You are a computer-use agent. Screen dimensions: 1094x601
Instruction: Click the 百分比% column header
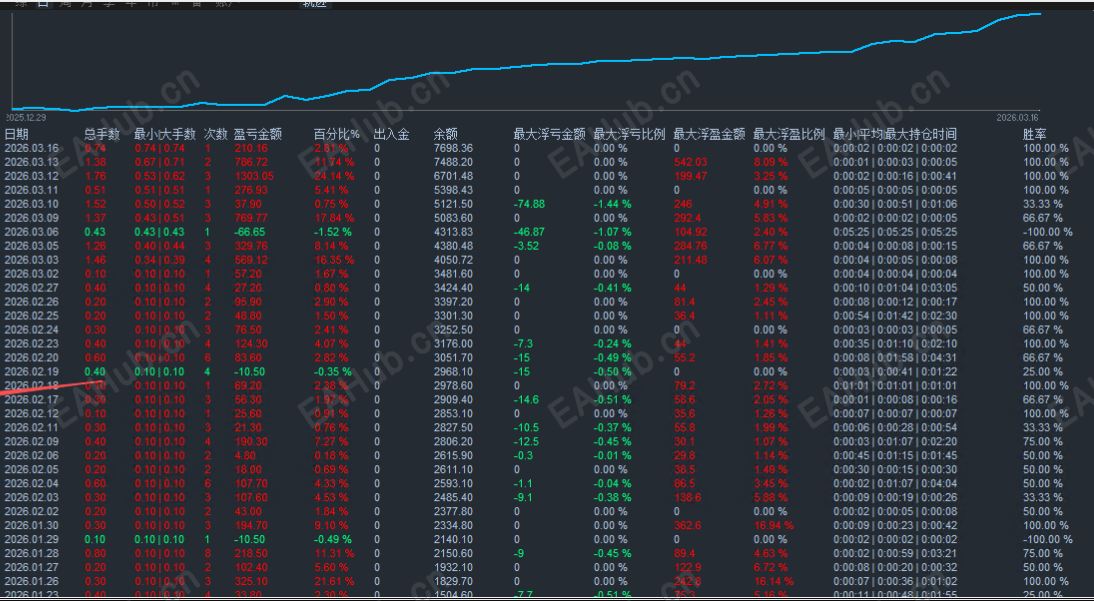tap(336, 134)
